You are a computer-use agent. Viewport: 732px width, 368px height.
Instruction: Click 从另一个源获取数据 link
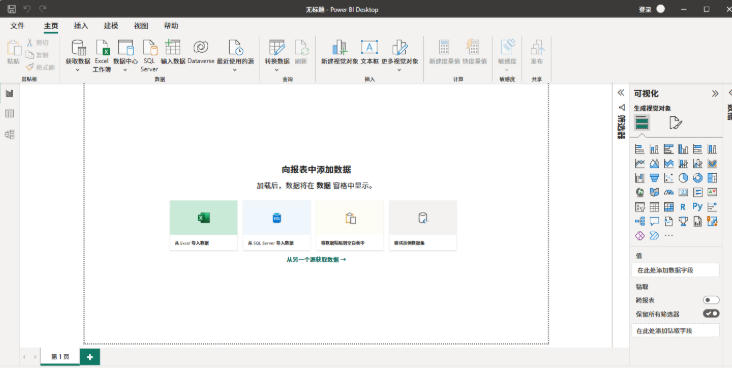tap(316, 260)
